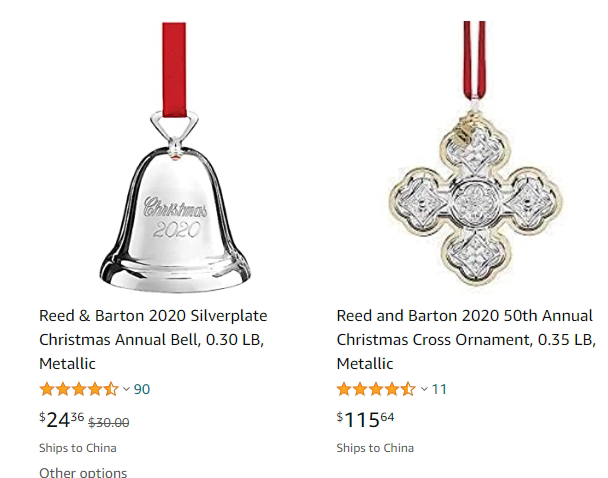Open the silverplate Christmas bell product image
Image resolution: width=608 pixels, height=478 pixels.
point(169,200)
